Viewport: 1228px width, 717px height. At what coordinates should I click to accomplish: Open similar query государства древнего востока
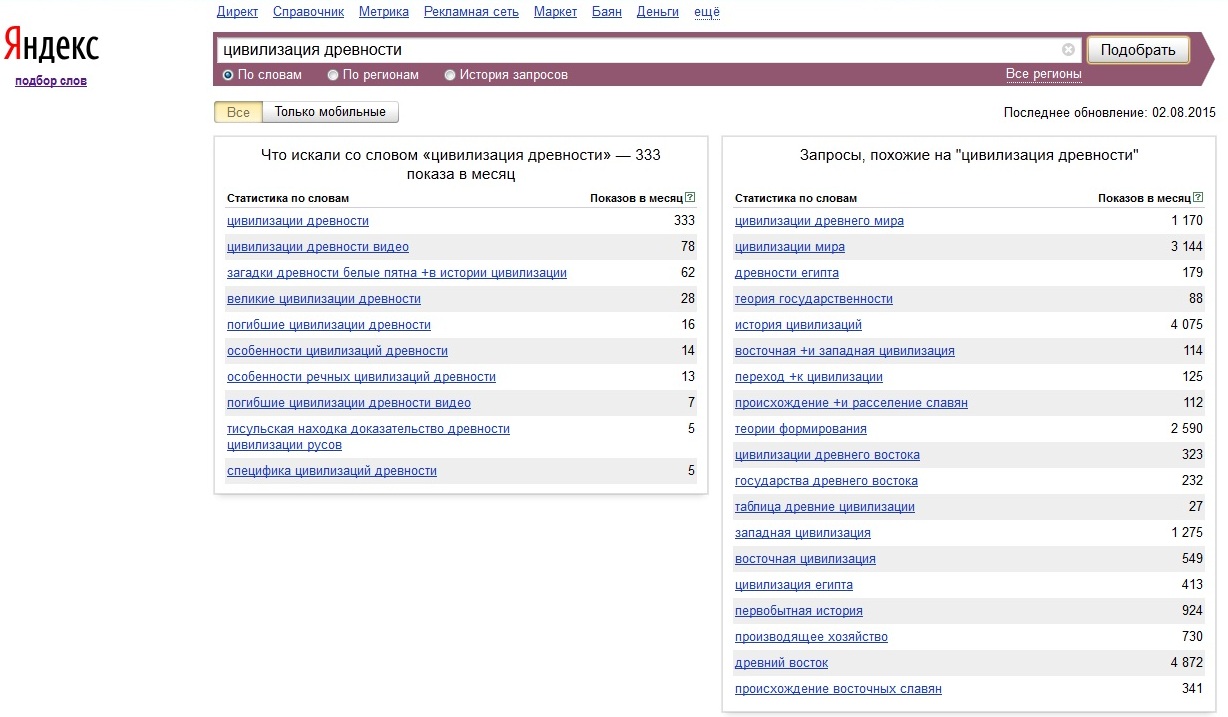pos(826,481)
